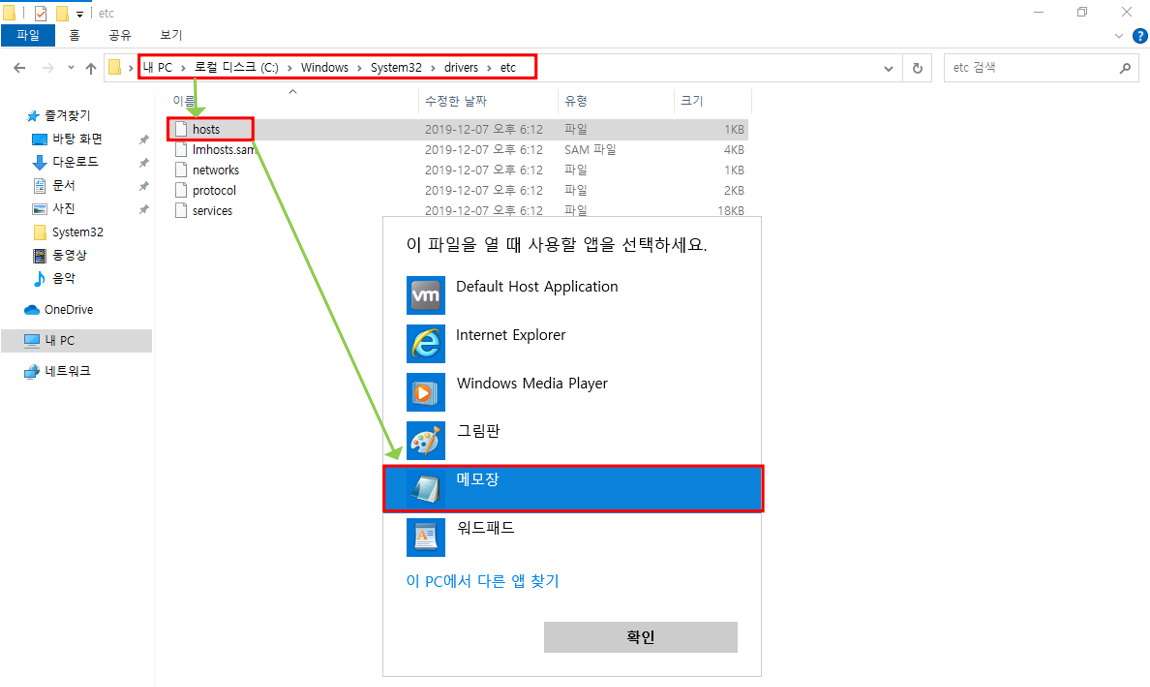
Task: Go up one folder level
Action: [x=91, y=68]
